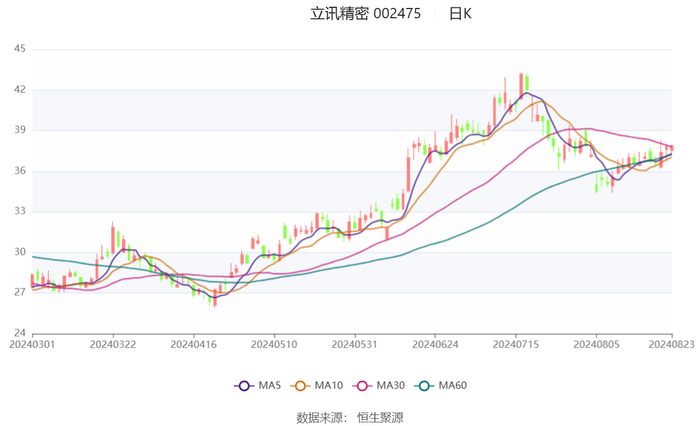700x426 pixels.
Task: Toggle the MA60 teal legend marker
Action: tap(424, 386)
